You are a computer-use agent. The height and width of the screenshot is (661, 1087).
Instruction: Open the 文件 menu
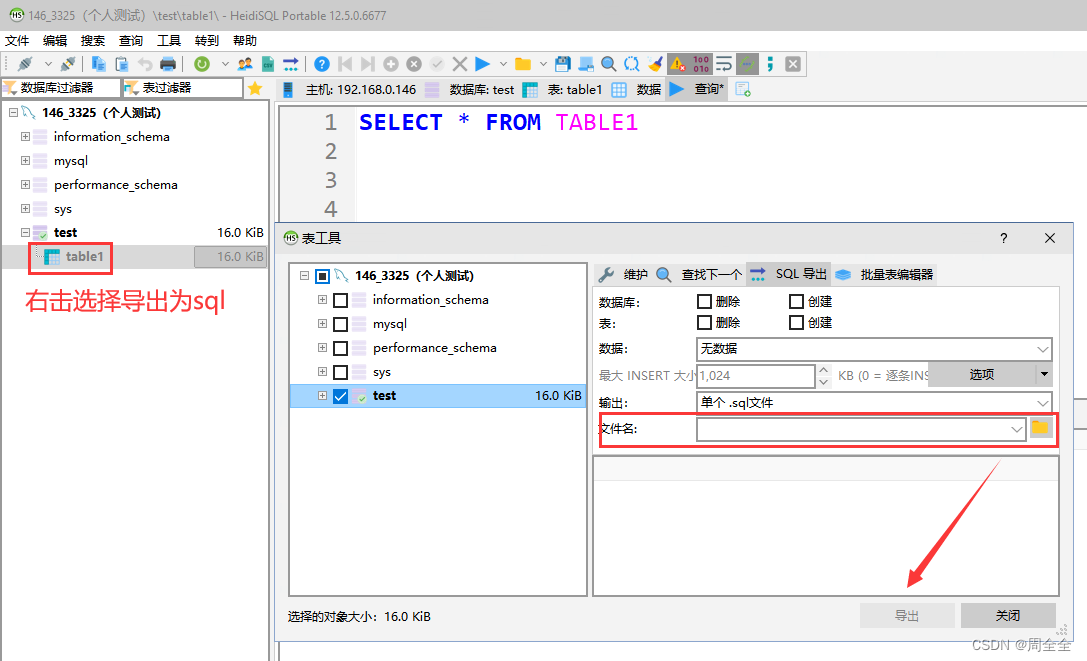pos(17,41)
